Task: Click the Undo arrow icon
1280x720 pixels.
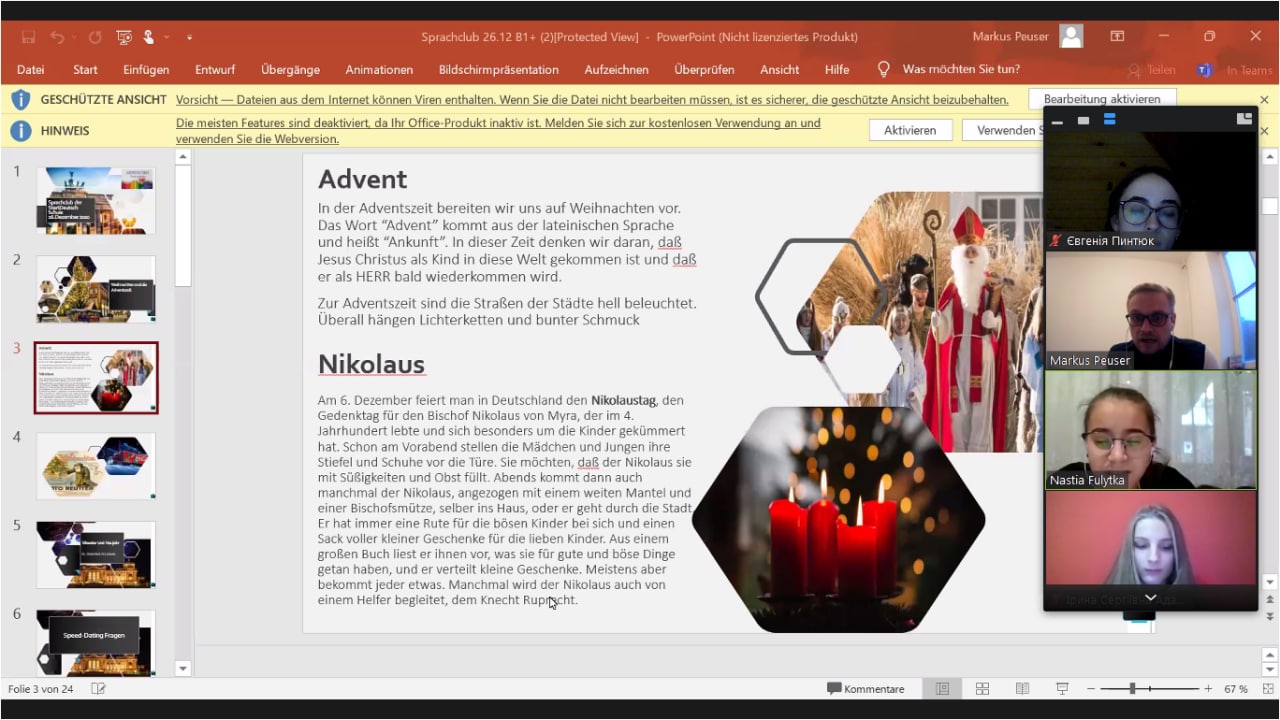Action: point(57,37)
